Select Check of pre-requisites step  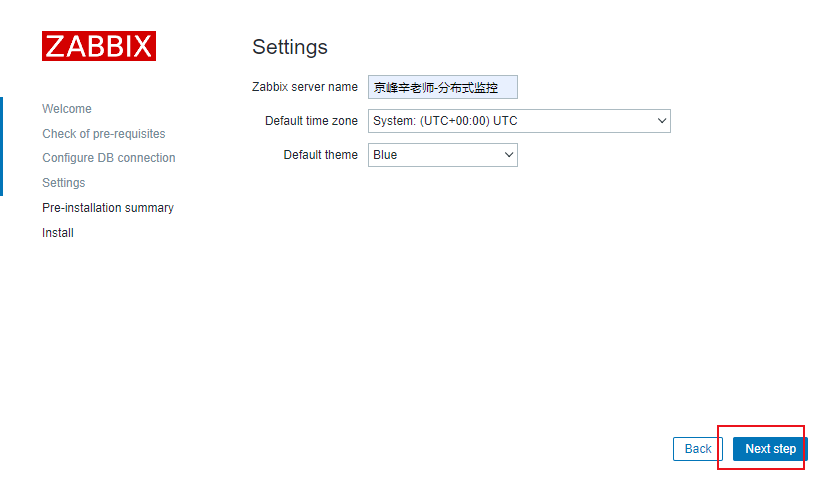pos(103,134)
